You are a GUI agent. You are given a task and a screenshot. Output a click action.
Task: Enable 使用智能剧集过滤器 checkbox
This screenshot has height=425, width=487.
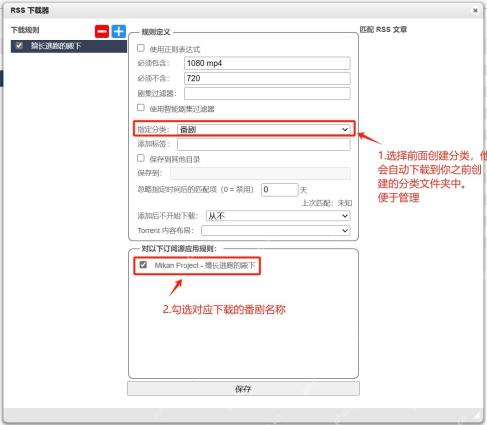[x=141, y=108]
